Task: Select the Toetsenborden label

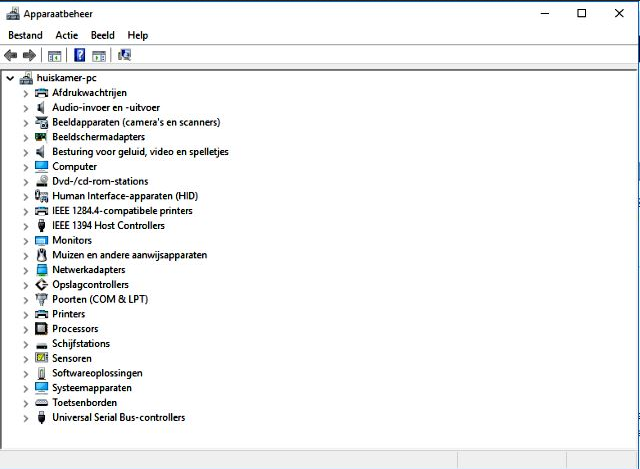Action: 84,402
